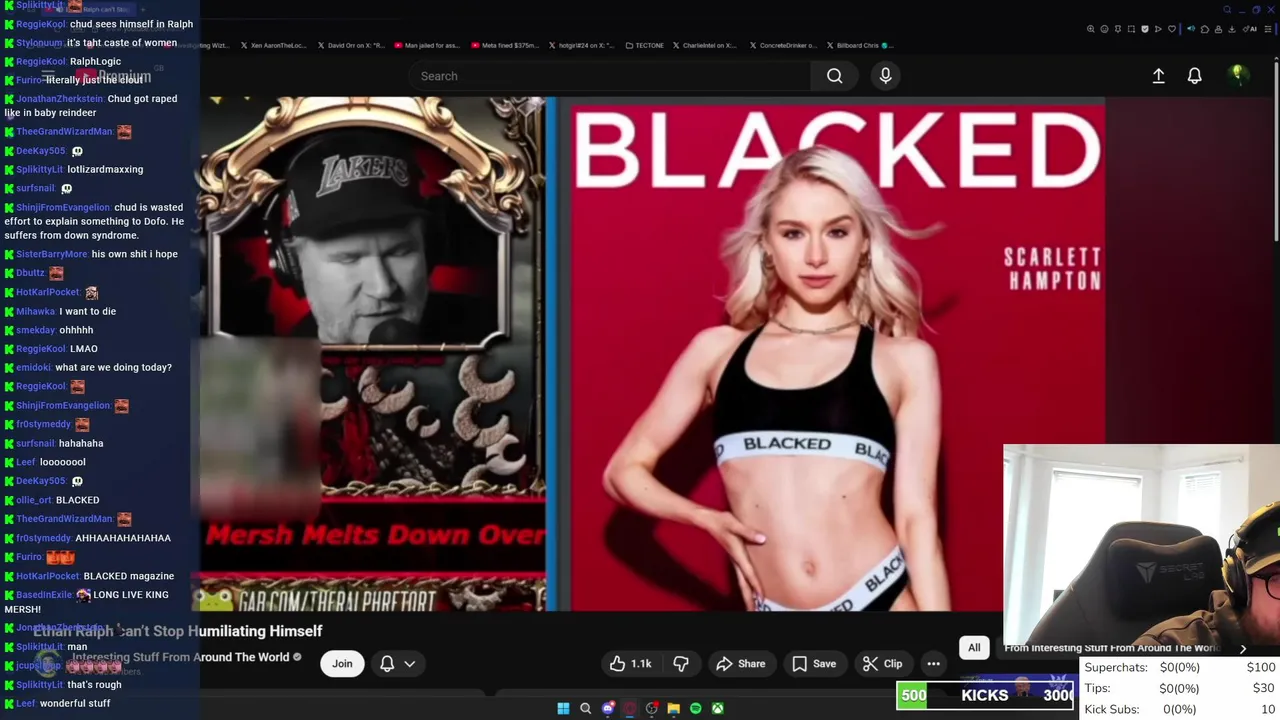Open the YouTube upload/create icon
Viewport: 1280px width, 720px height.
pos(1158,76)
